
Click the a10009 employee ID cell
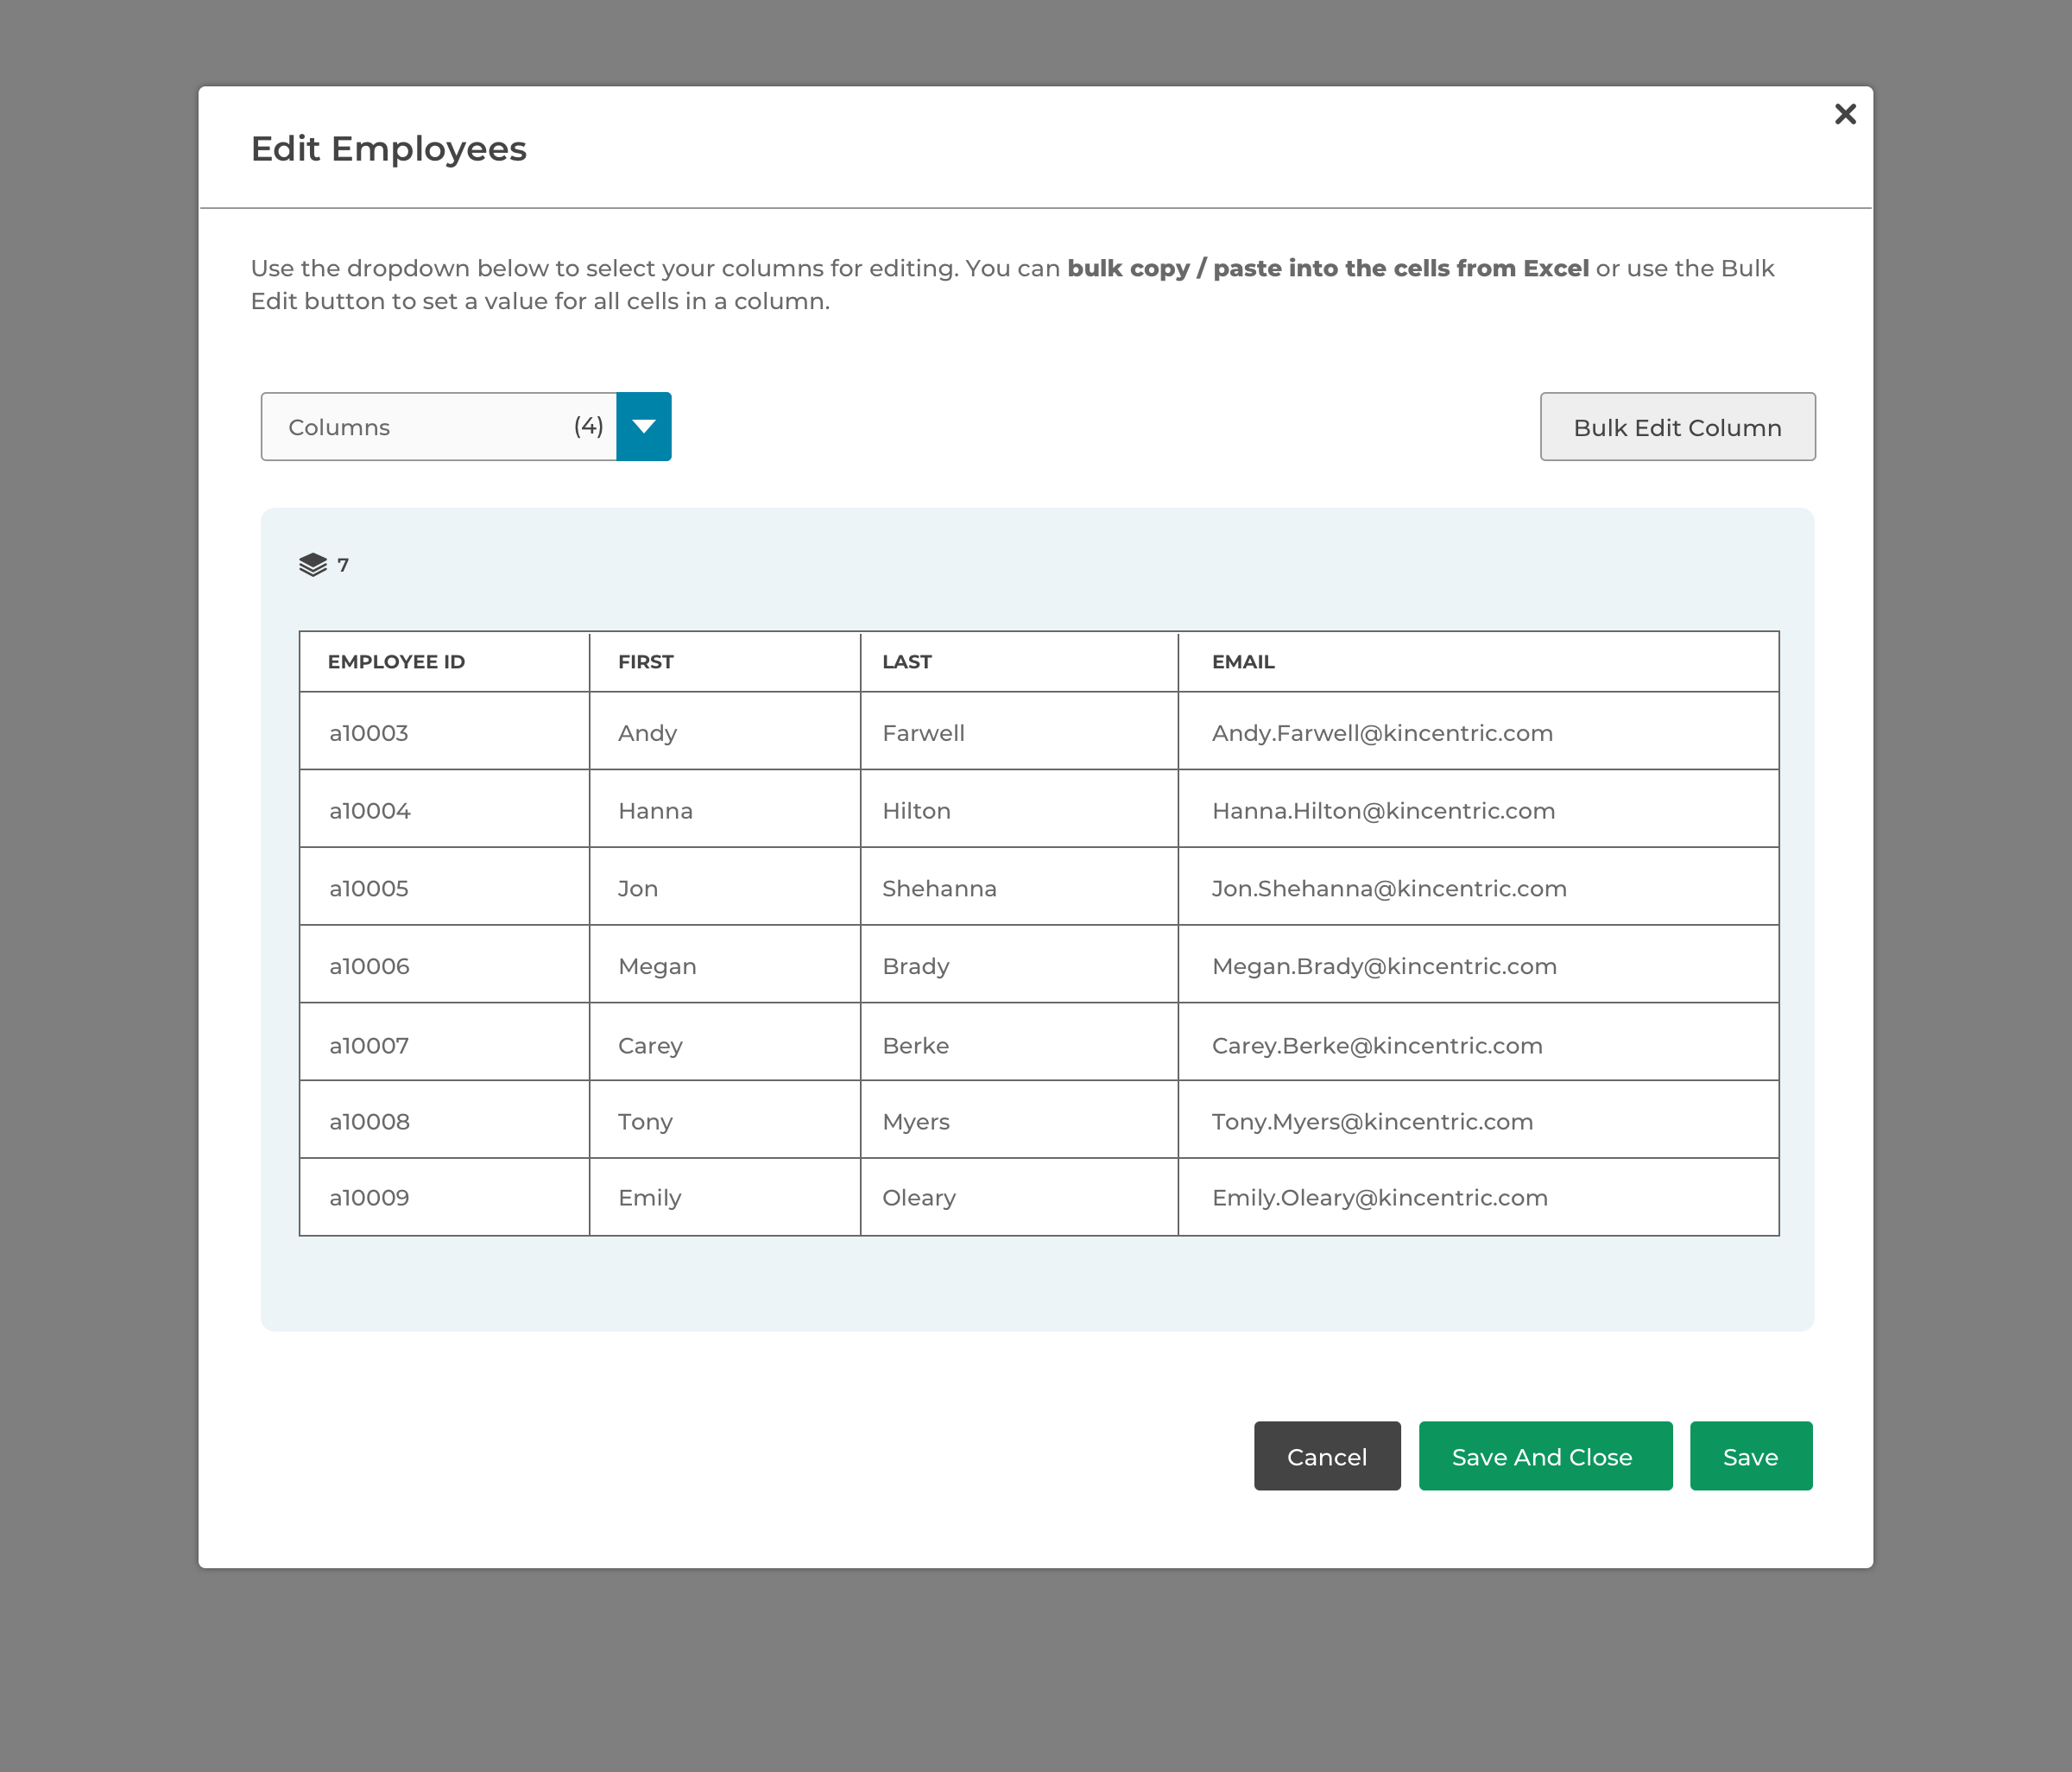pyautogui.click(x=444, y=1197)
